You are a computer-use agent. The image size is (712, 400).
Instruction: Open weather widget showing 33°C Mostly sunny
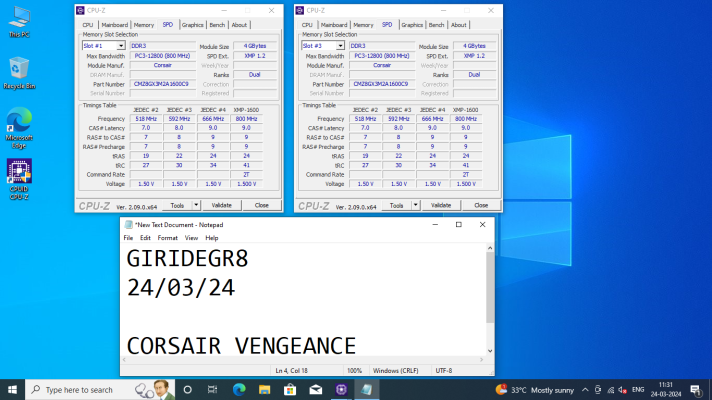point(534,390)
